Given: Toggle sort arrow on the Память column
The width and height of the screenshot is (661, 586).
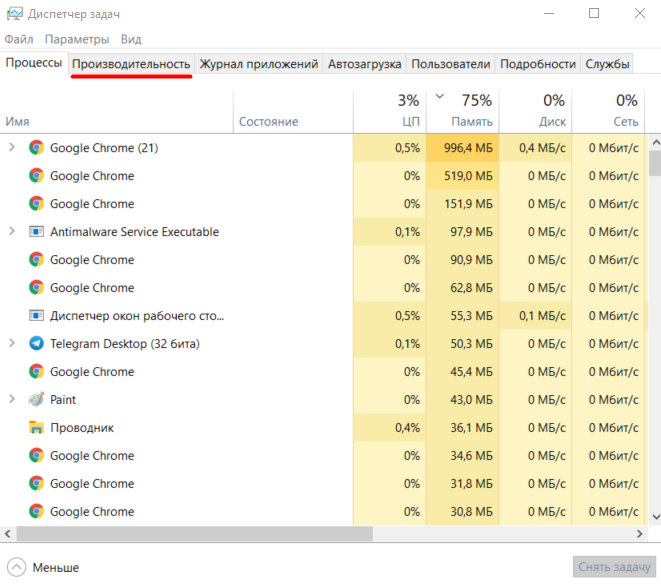Looking at the screenshot, I should tap(440, 96).
